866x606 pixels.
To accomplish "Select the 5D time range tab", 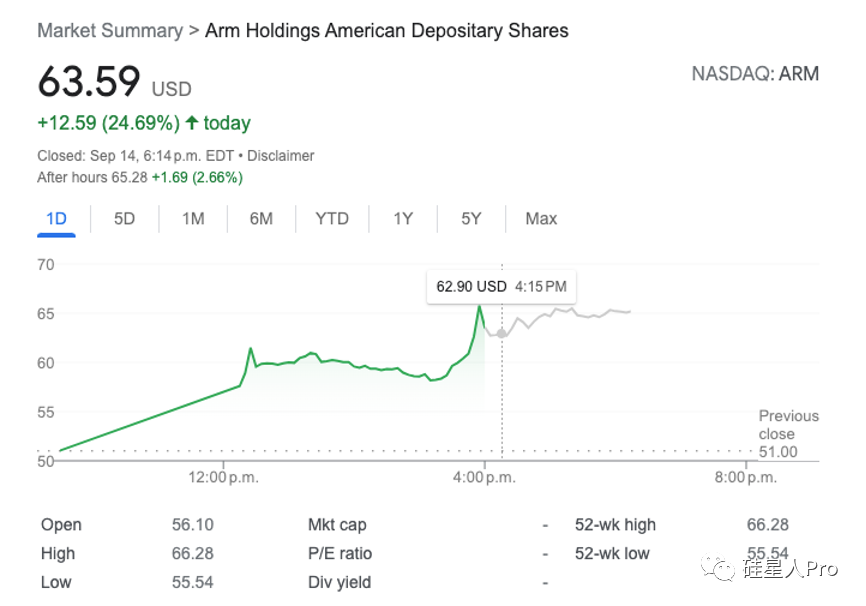I will (124, 218).
